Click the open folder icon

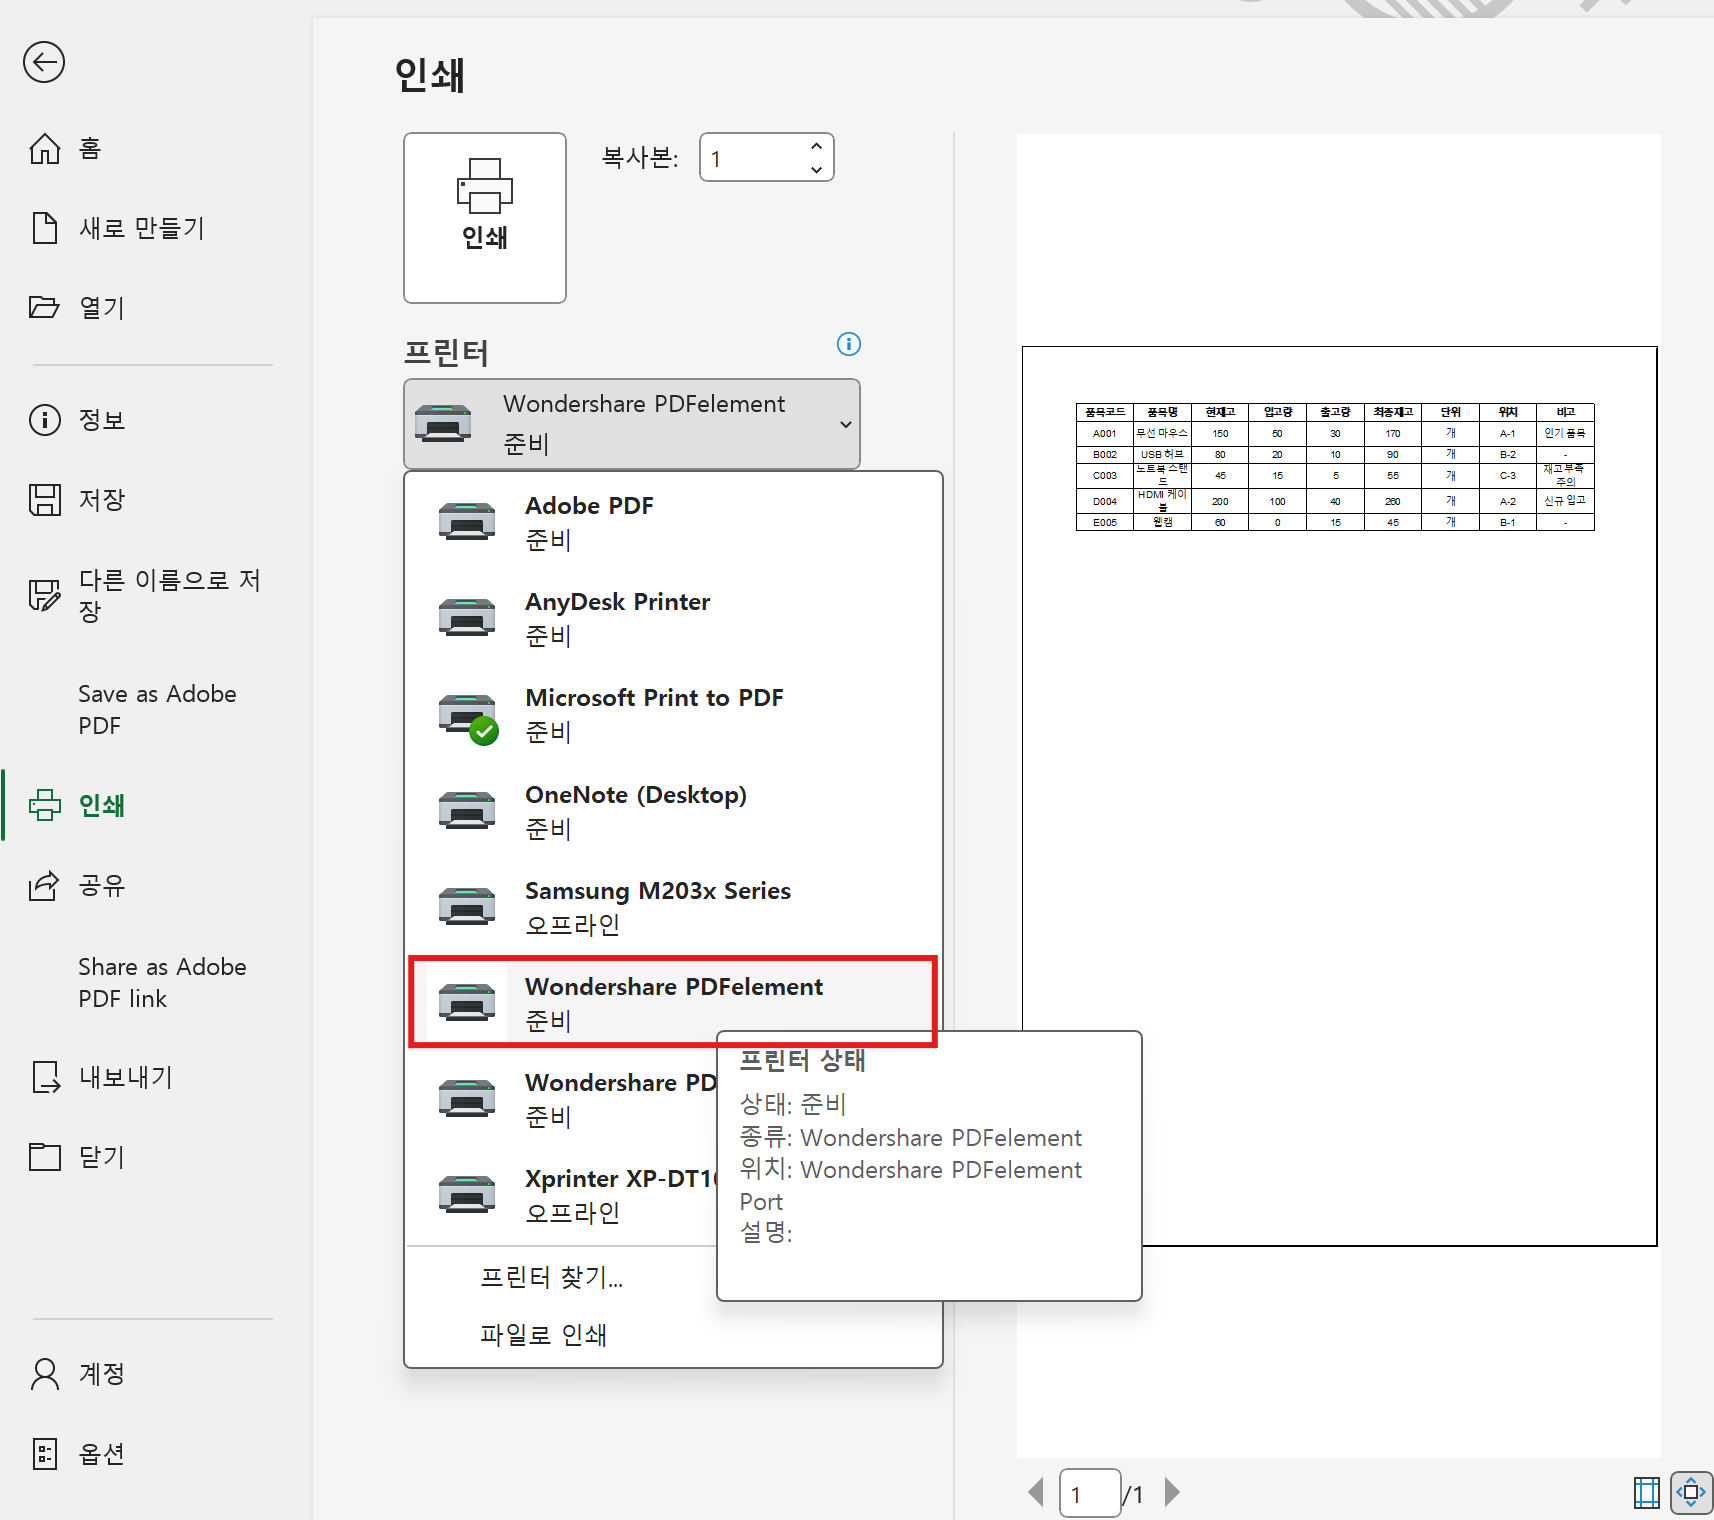pos(44,307)
